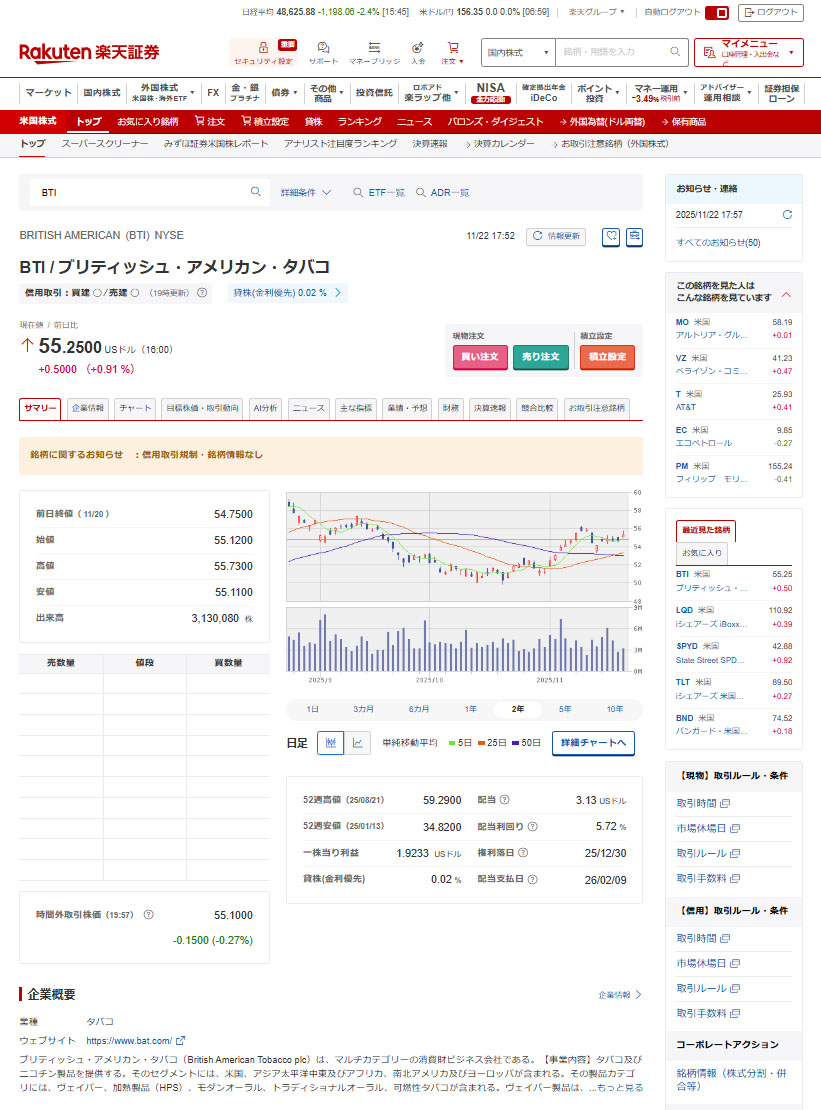Open the help icon next to 配当利回り

(x=532, y=827)
